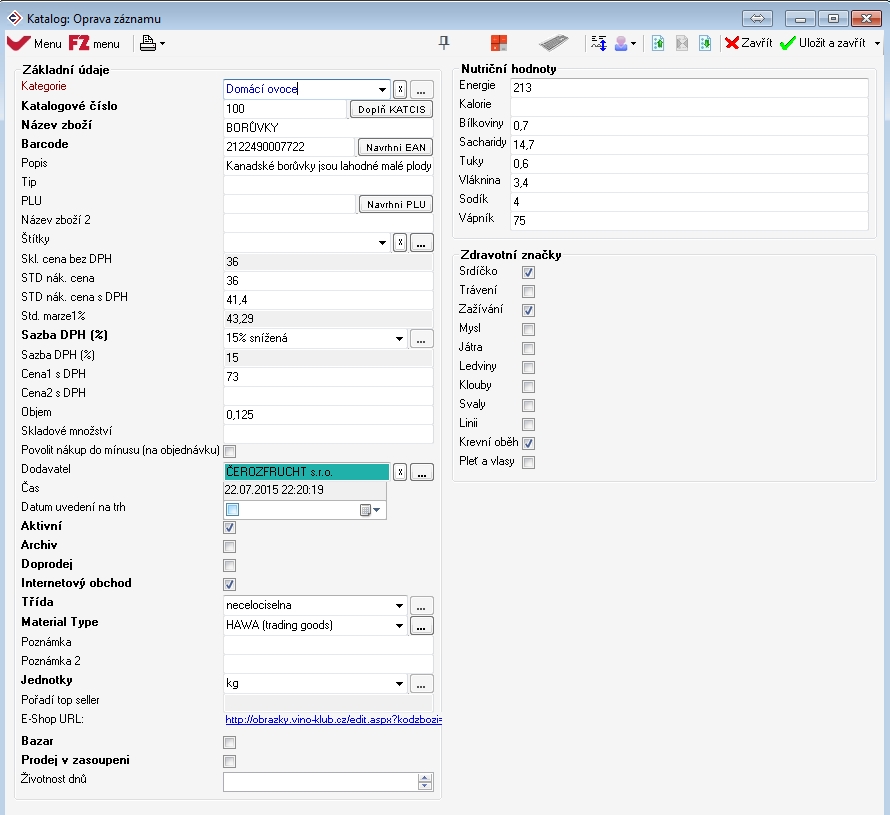Click the Doplň KATCIS button
Image resolution: width=890 pixels, height=815 pixels.
click(x=391, y=109)
